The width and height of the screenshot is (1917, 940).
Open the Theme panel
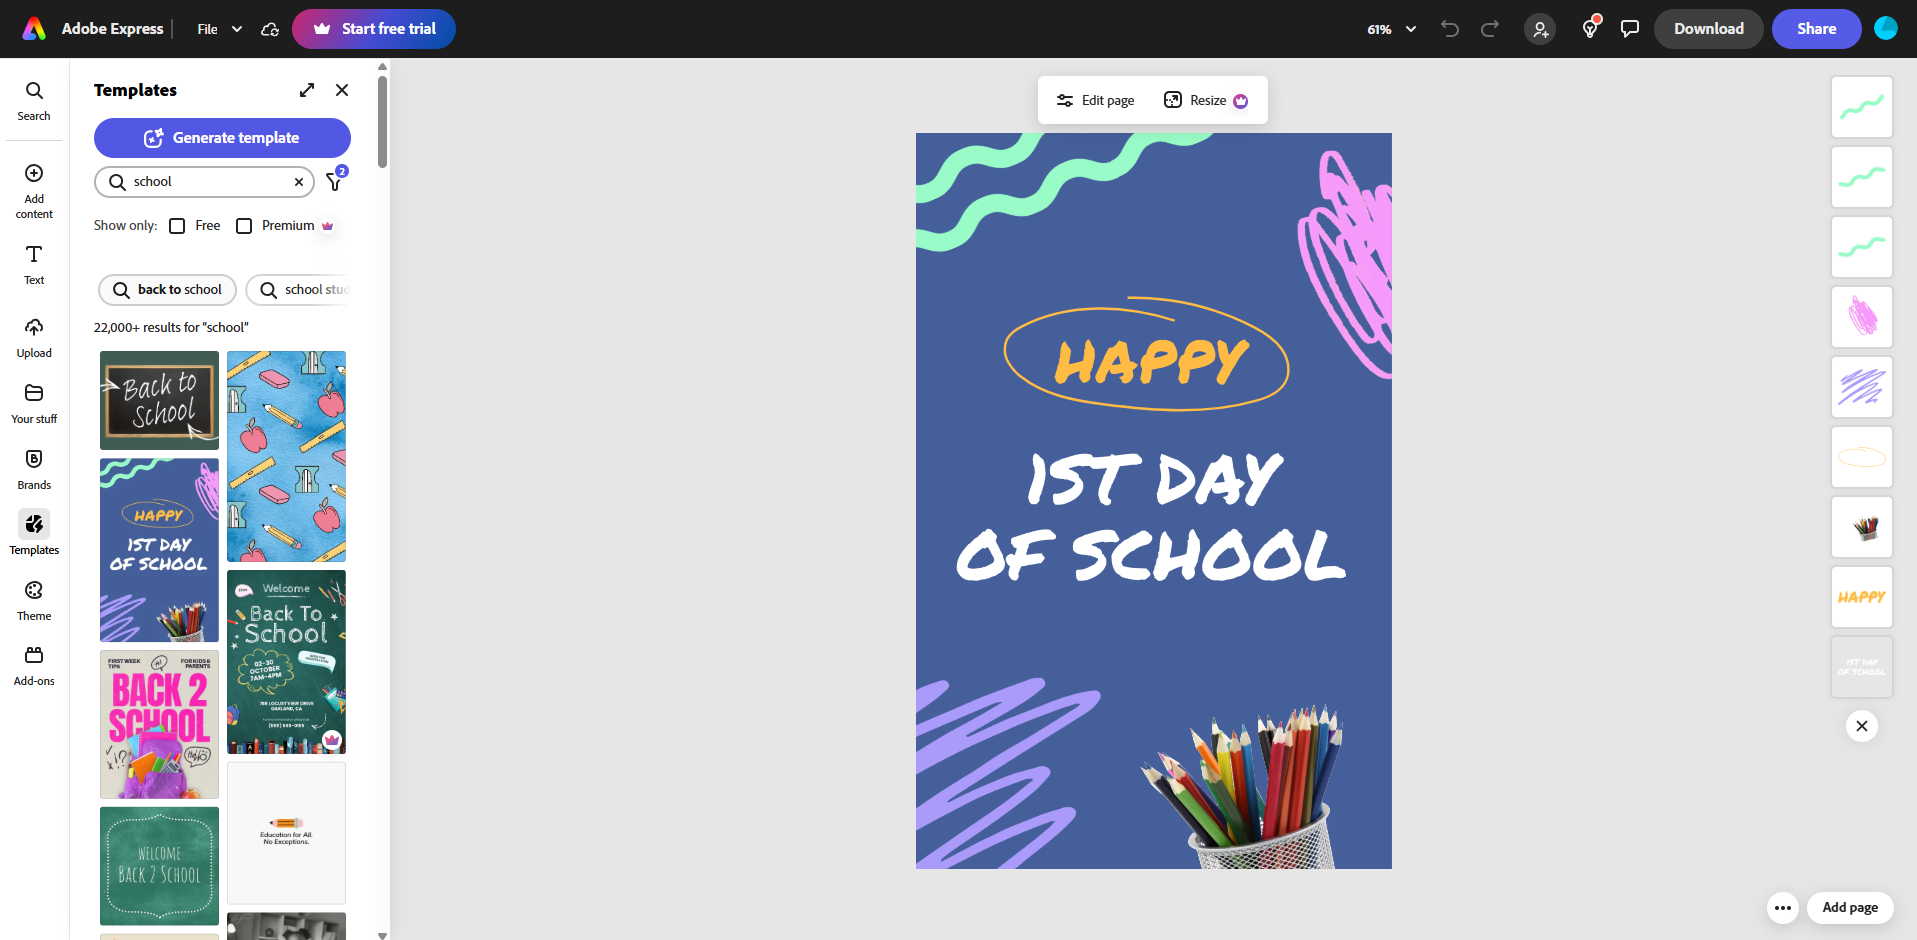click(33, 598)
